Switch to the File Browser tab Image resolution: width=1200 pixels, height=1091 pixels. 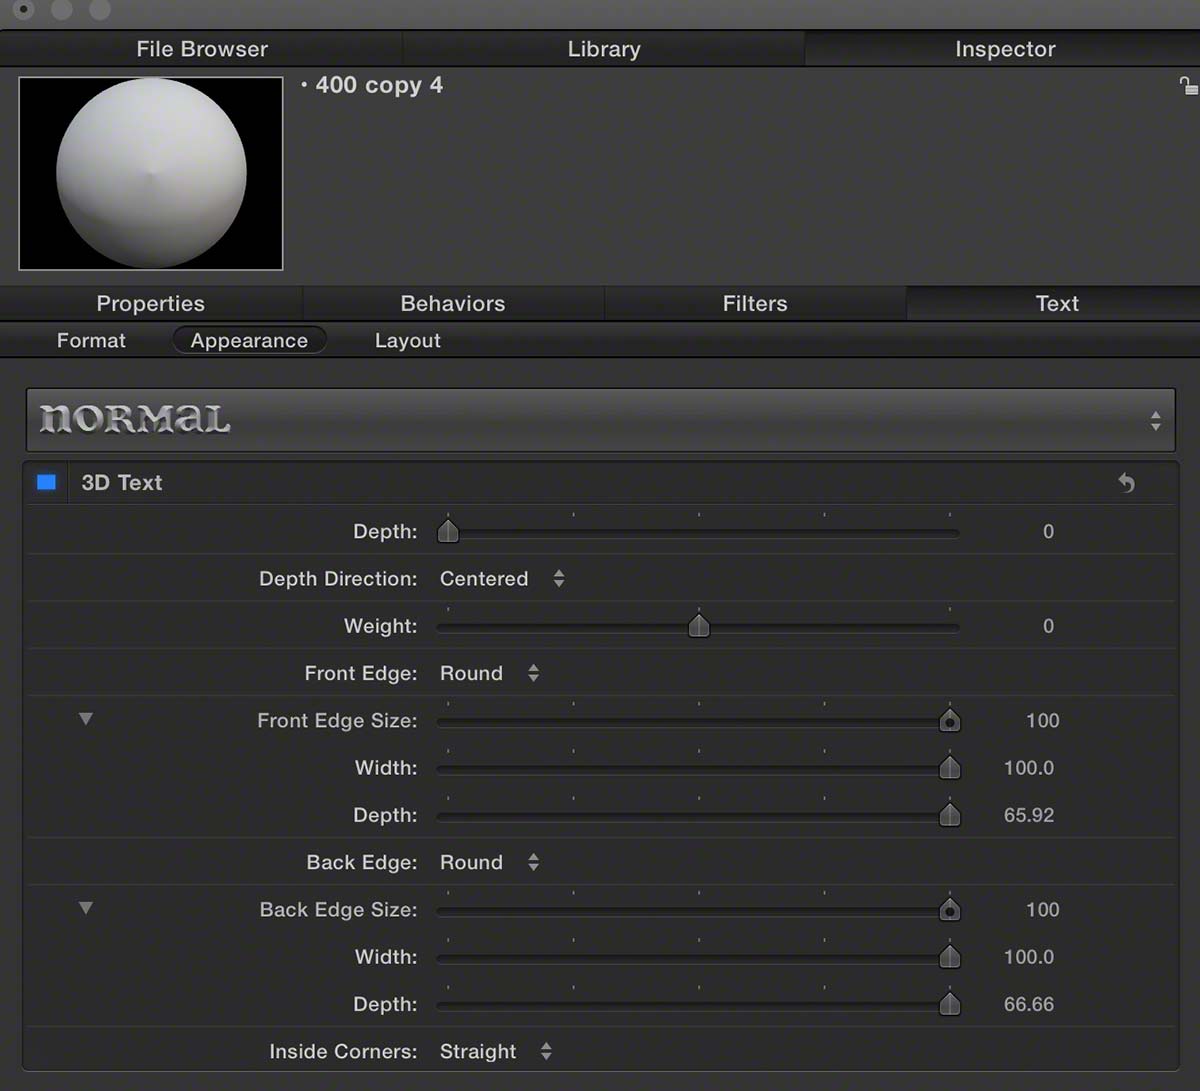coord(202,49)
